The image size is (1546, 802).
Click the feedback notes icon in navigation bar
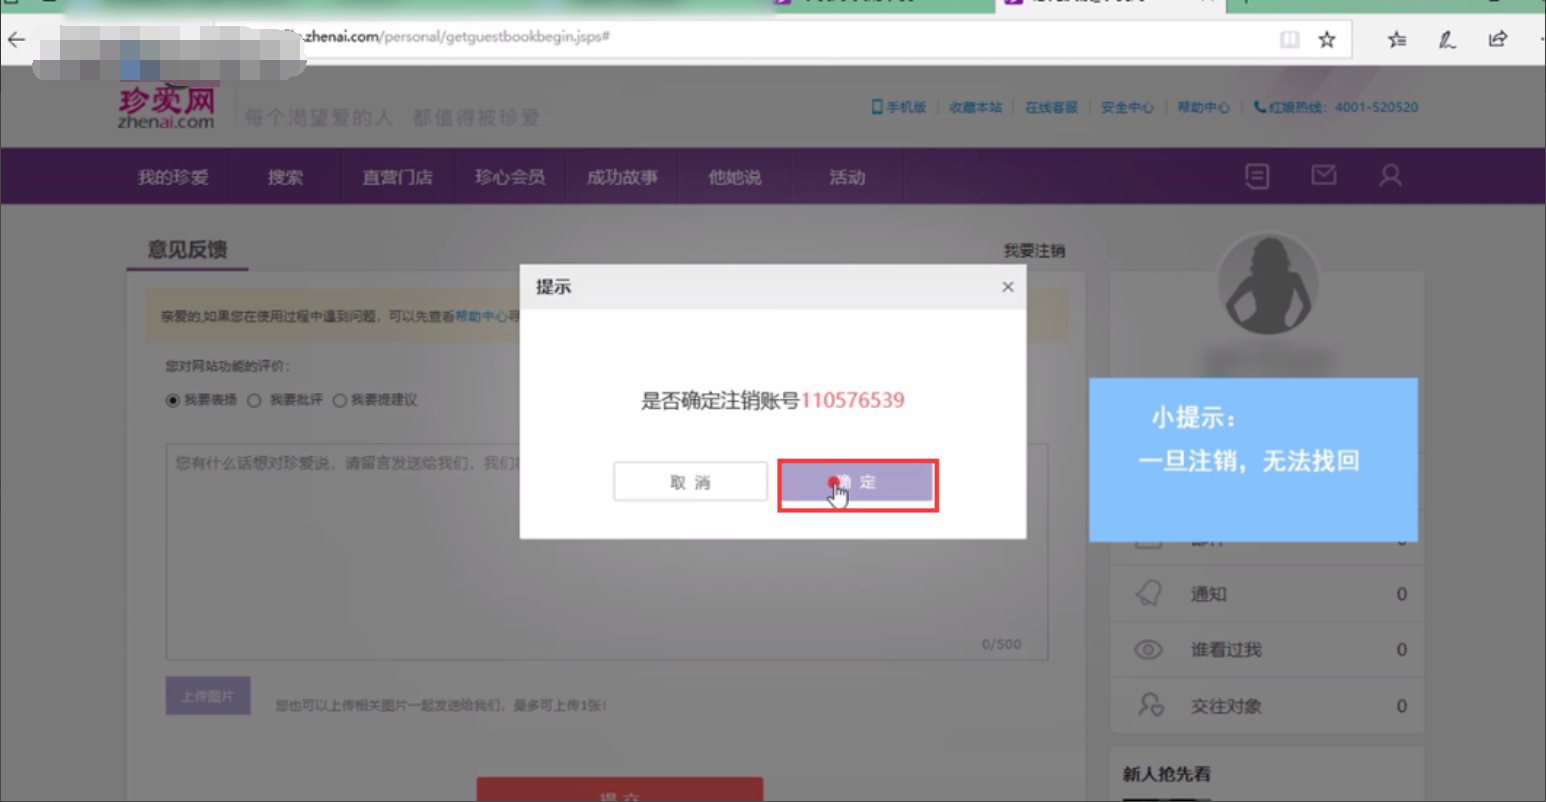tap(1256, 175)
